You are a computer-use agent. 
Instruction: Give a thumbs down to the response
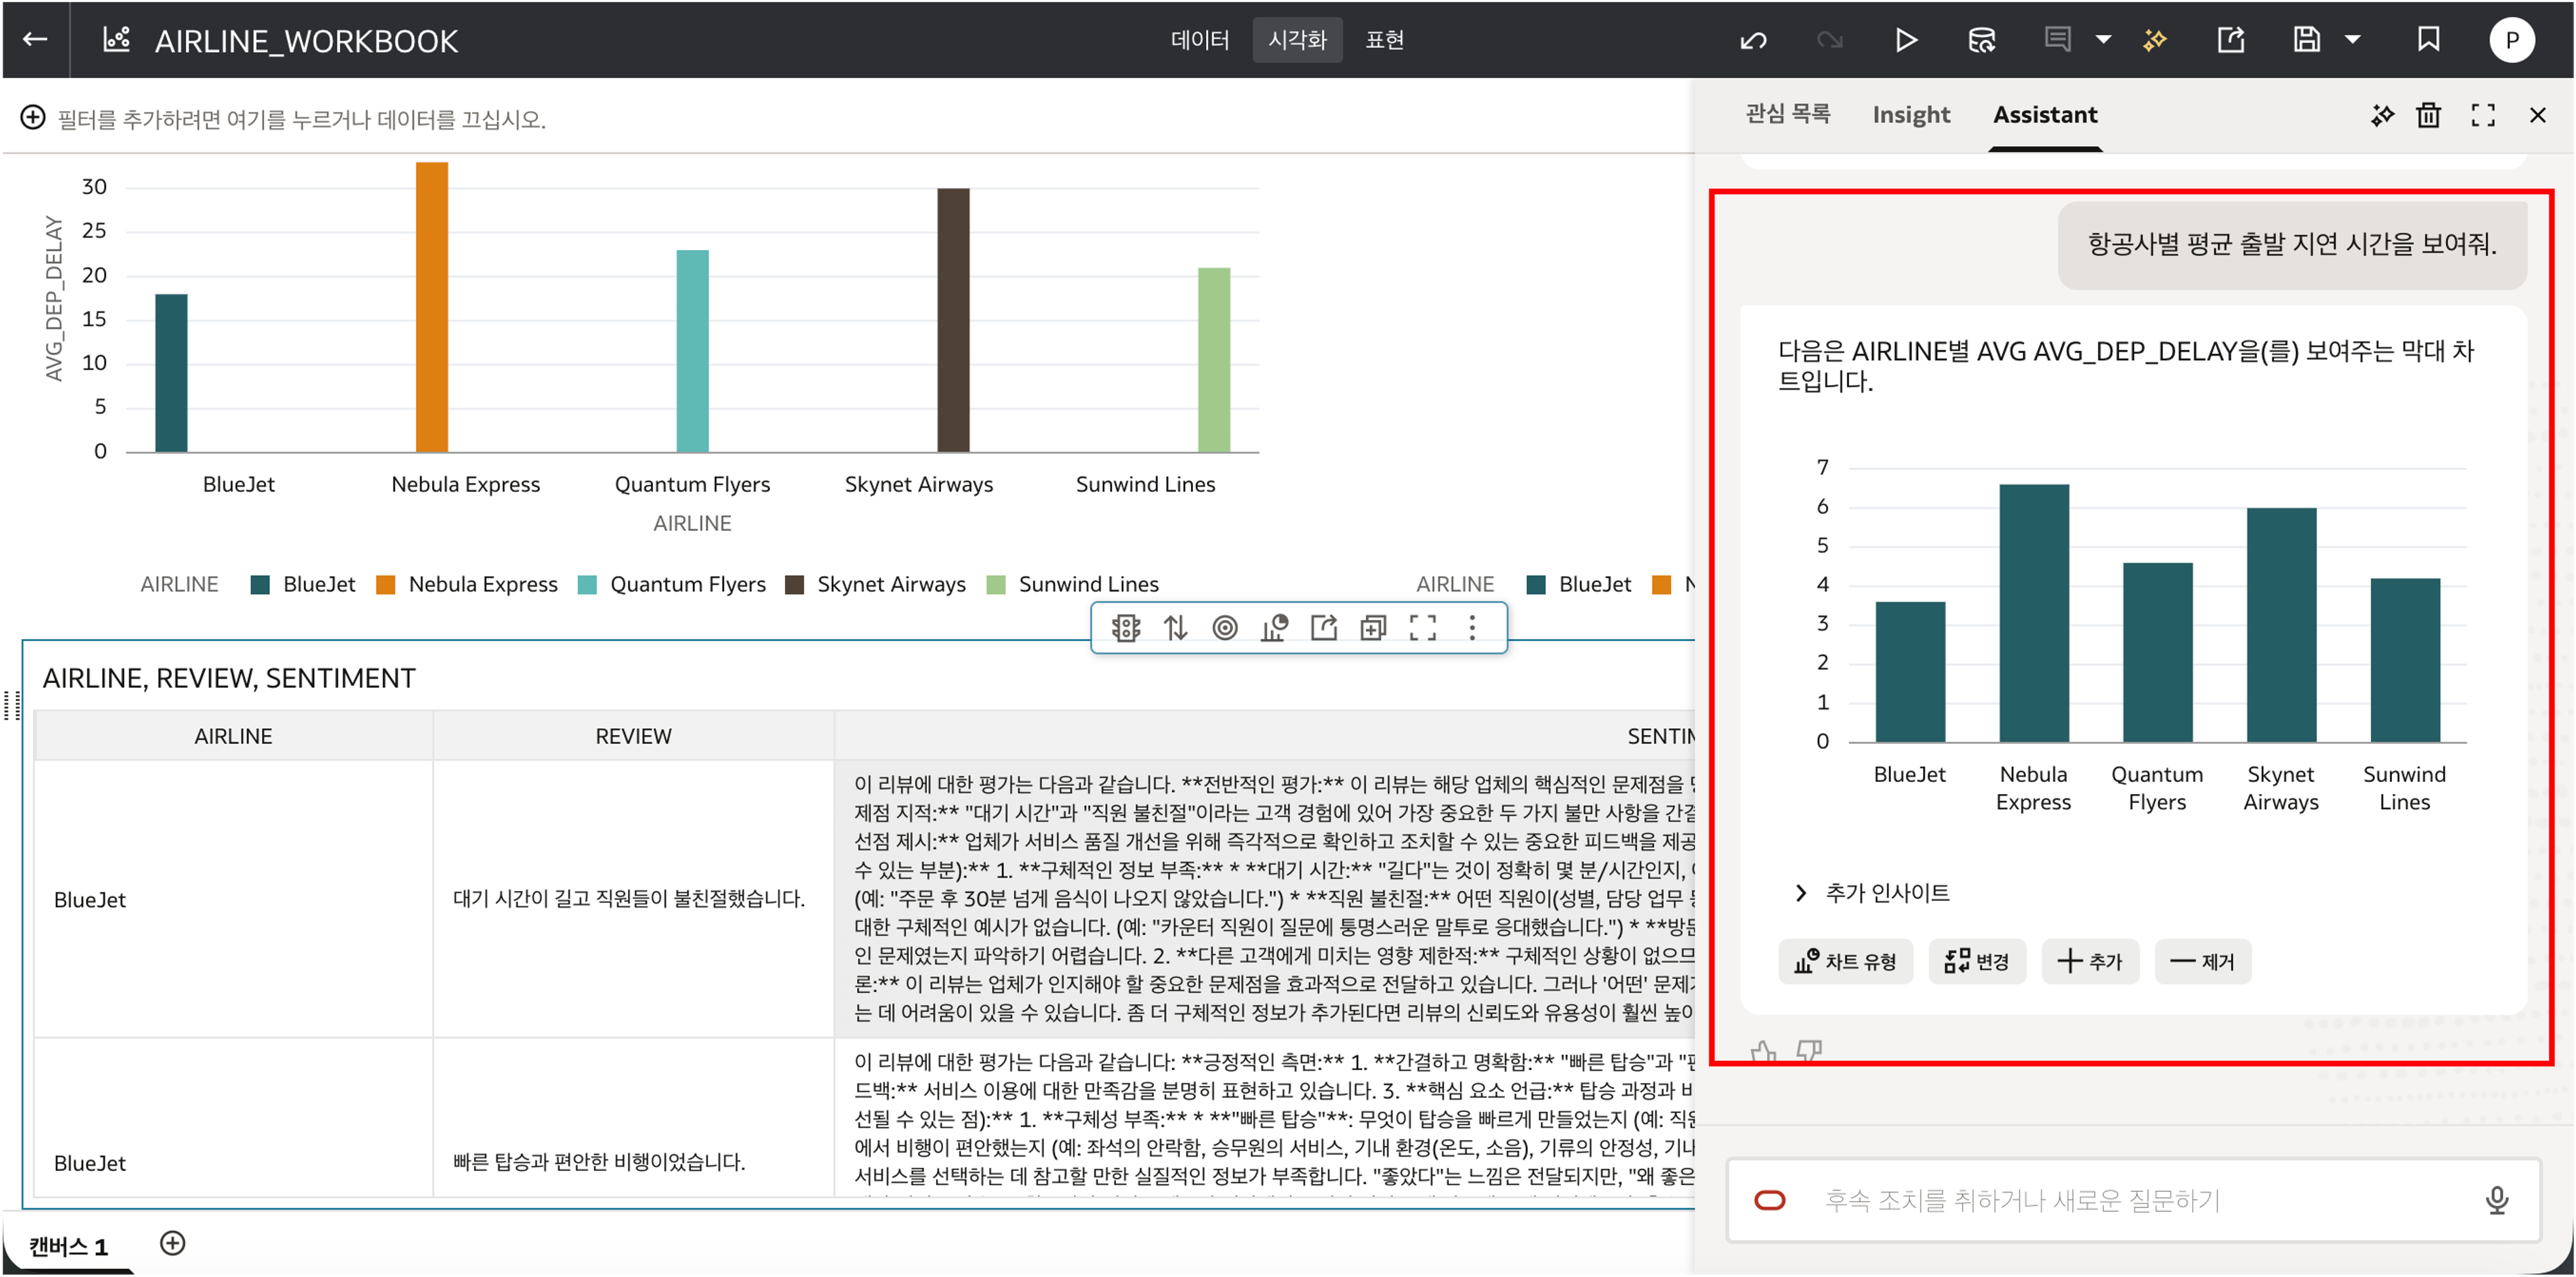point(1809,1051)
